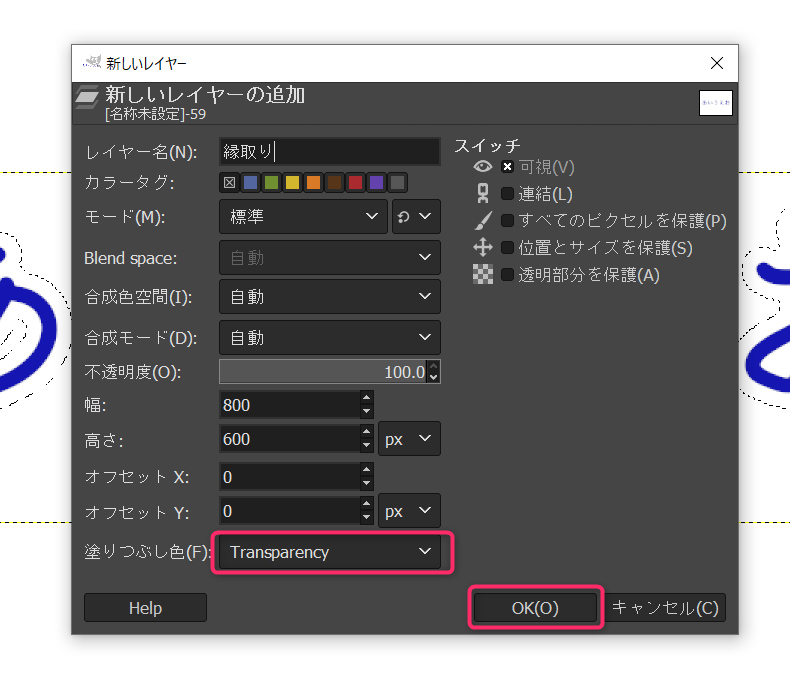Click the layers icon in dialog header

(87, 97)
